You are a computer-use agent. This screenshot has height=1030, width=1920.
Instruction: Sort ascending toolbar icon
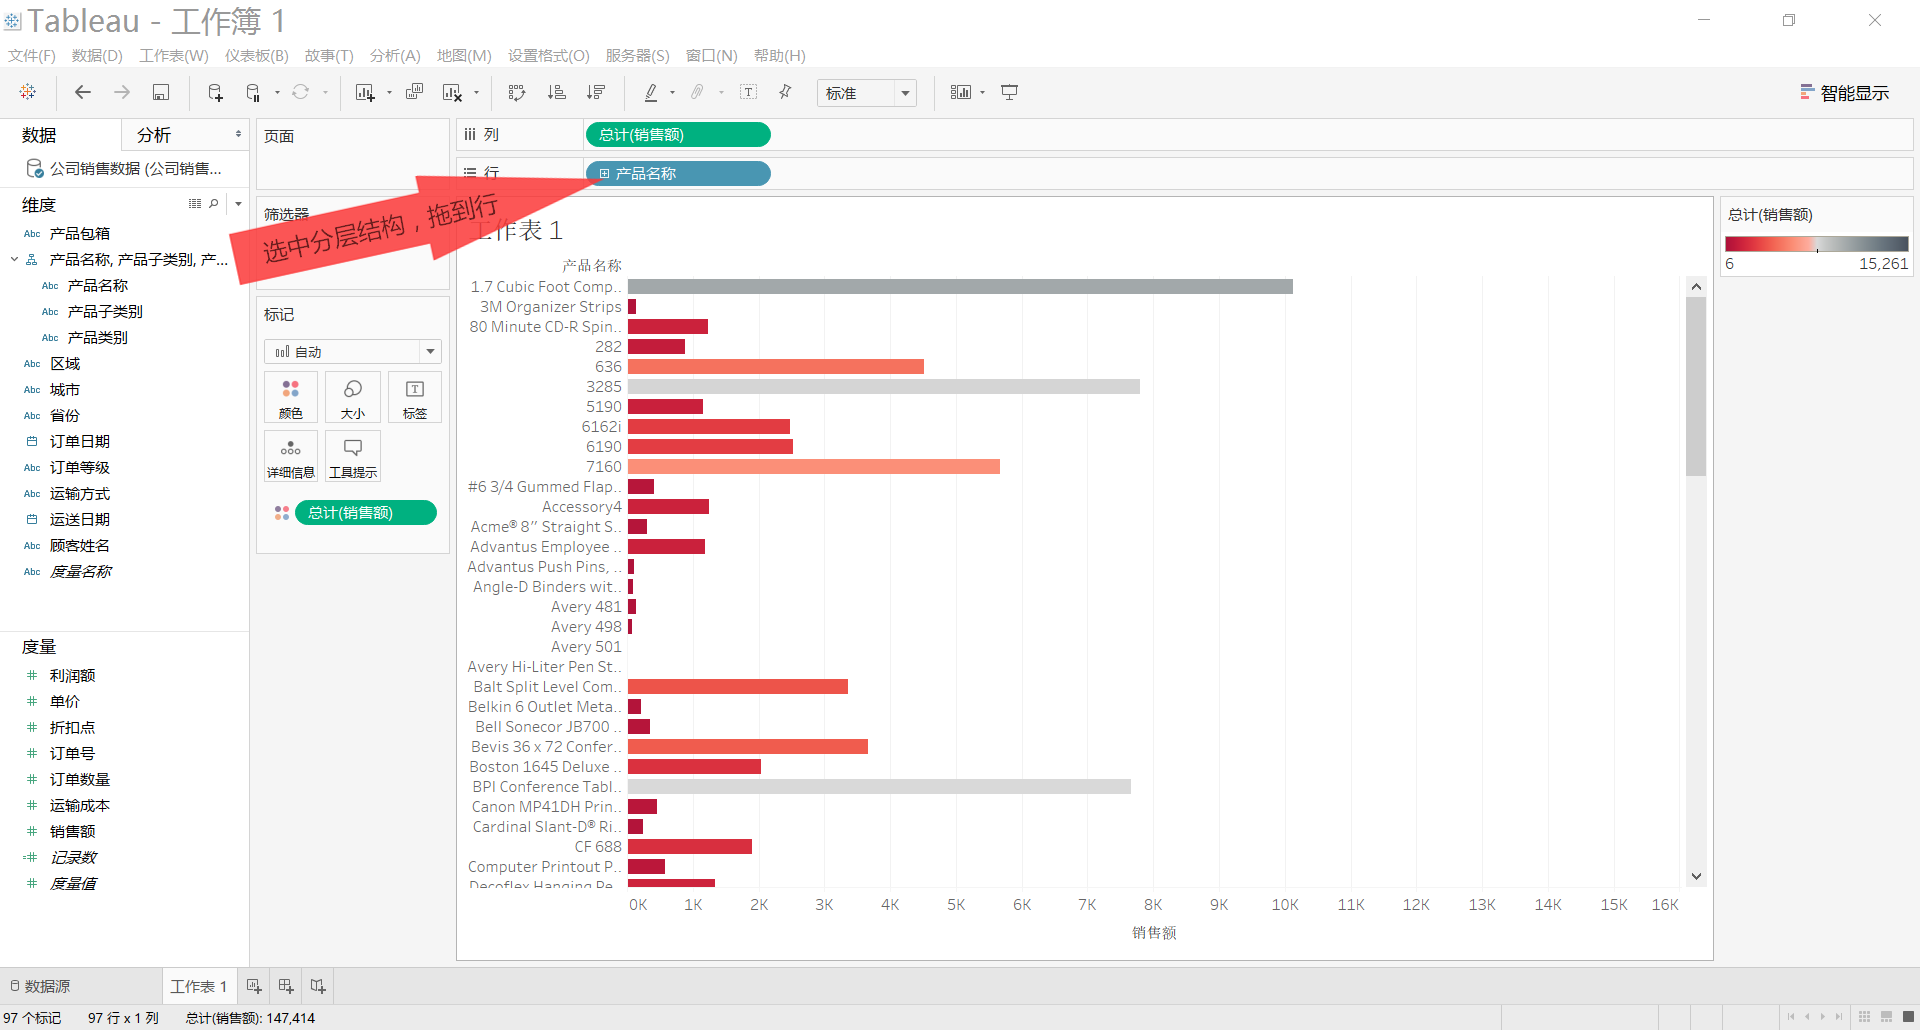pos(556,92)
